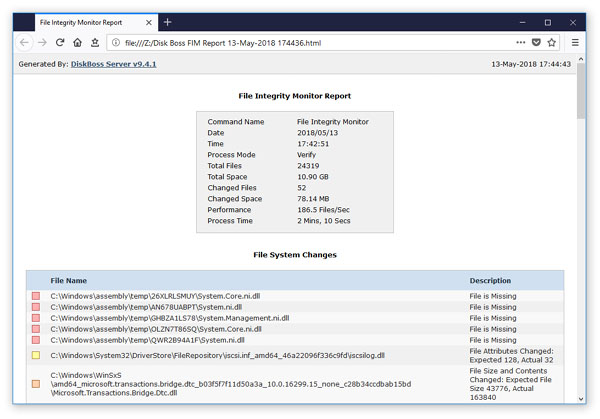600x419 pixels.
Task: Select path AN678UABPT\System.ni.dll
Action: click(146, 307)
